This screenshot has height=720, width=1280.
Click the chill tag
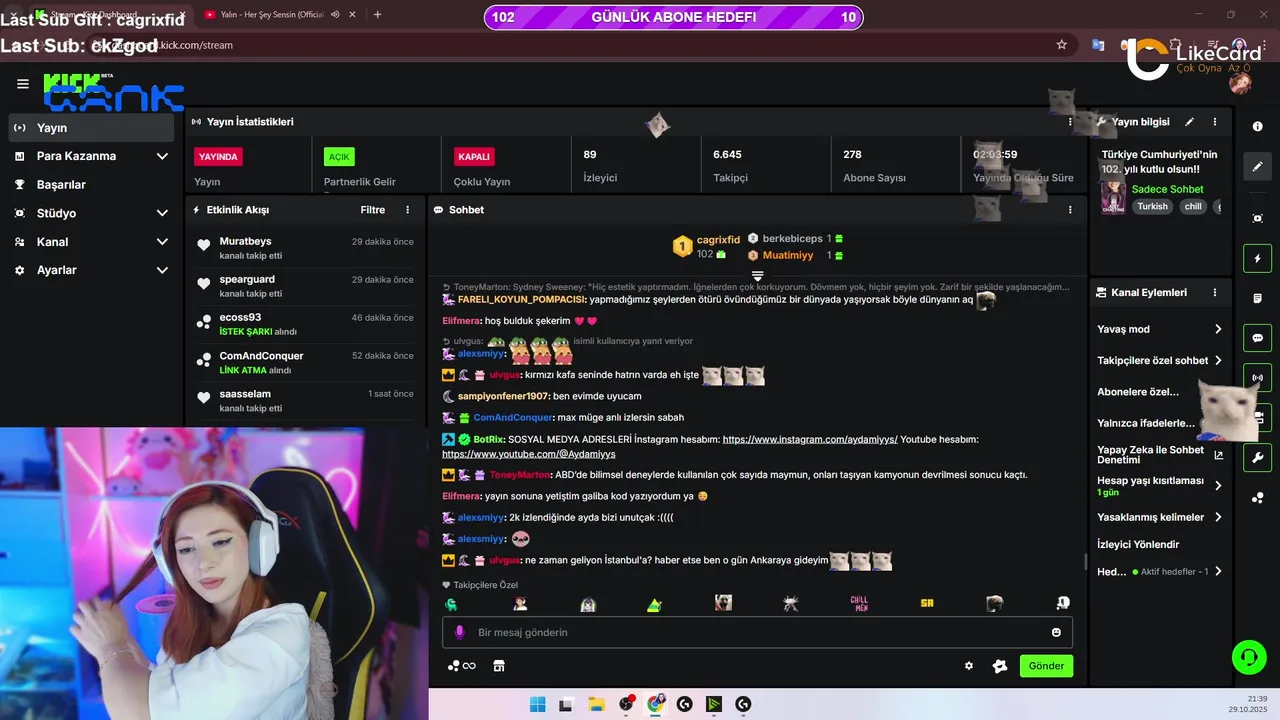pos(1193,207)
